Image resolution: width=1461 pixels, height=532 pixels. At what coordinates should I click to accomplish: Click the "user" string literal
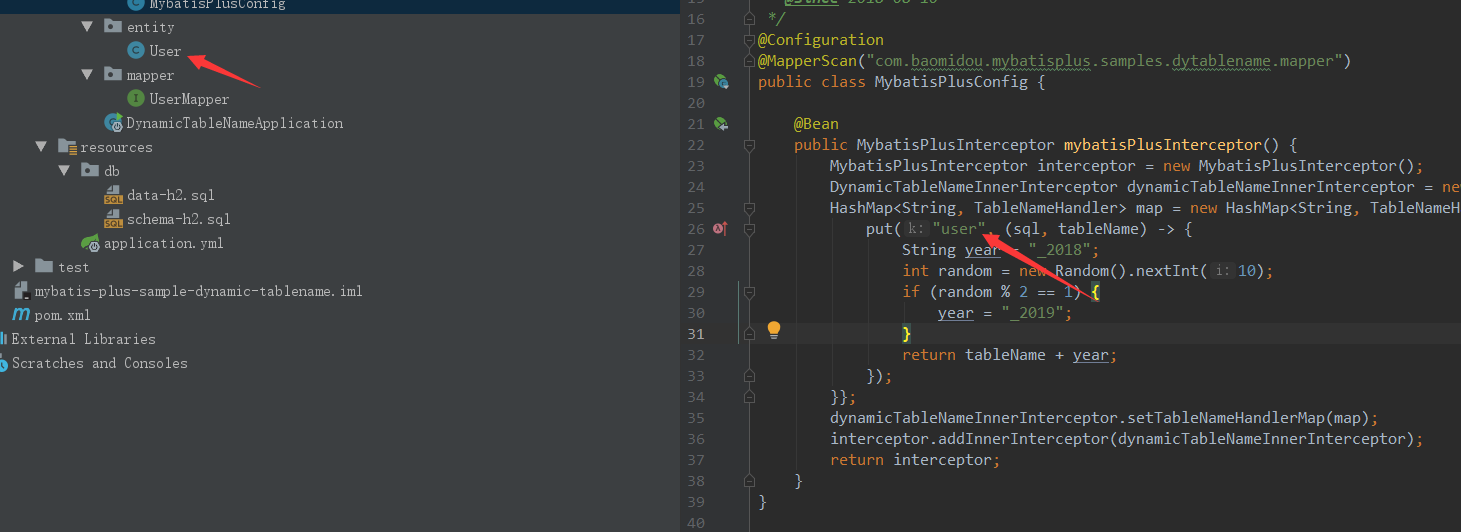tap(959, 229)
